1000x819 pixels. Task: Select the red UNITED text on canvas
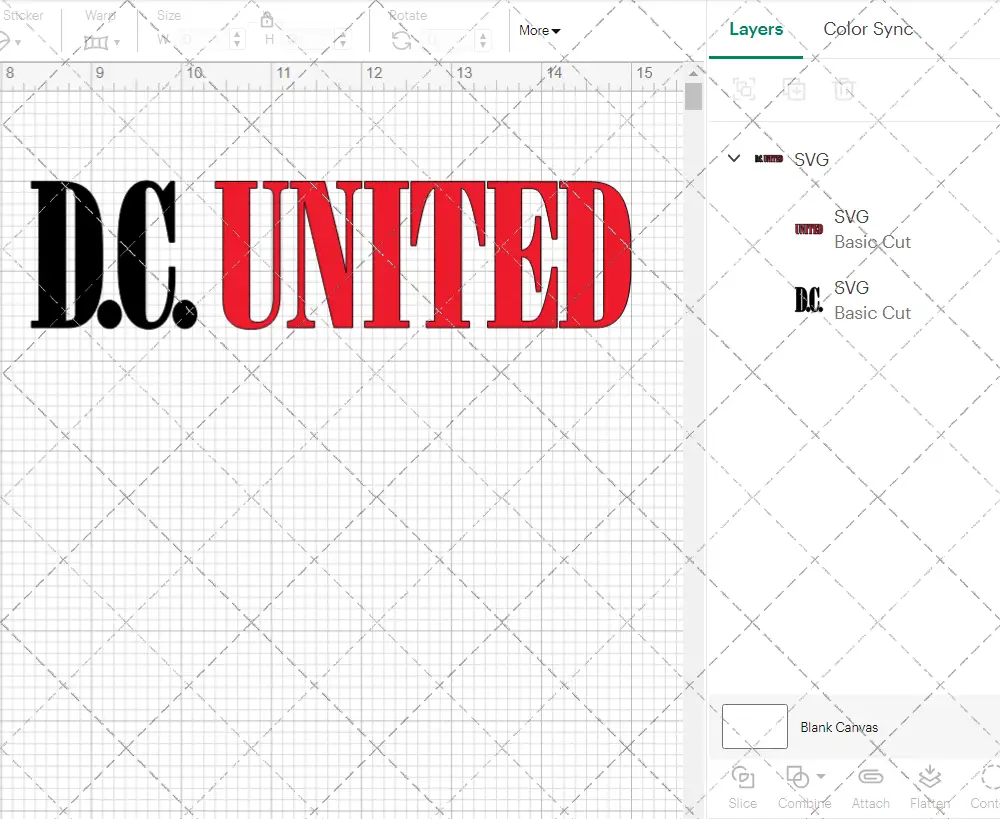pyautogui.click(x=424, y=255)
